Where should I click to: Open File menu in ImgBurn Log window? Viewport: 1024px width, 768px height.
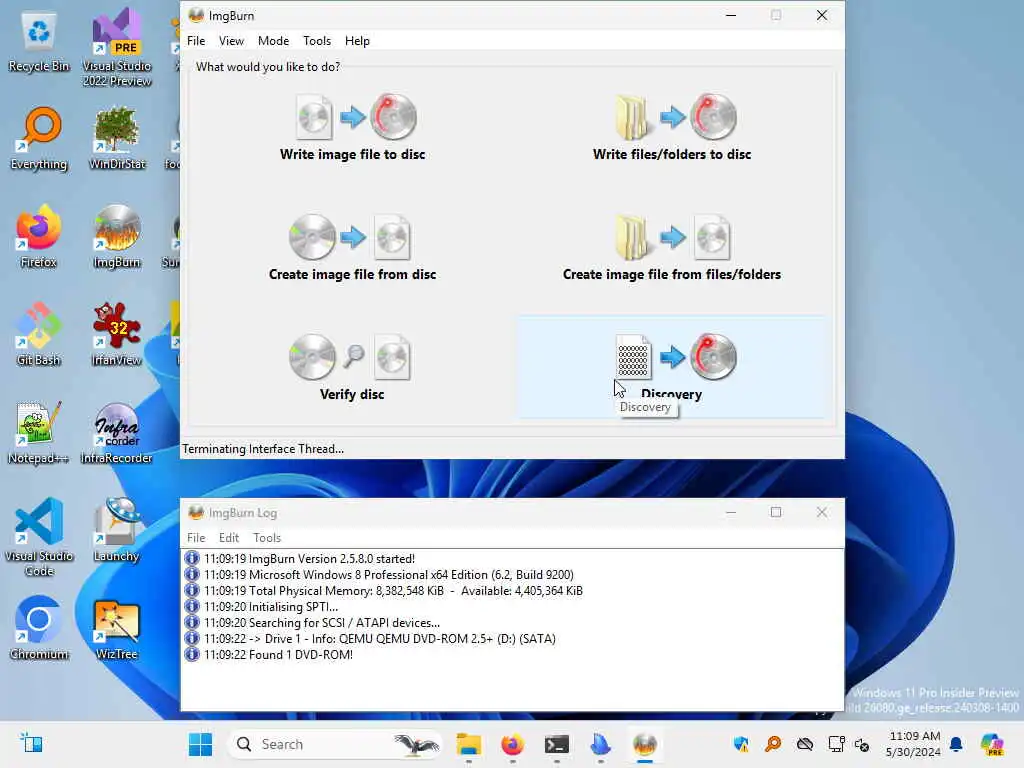pos(196,537)
